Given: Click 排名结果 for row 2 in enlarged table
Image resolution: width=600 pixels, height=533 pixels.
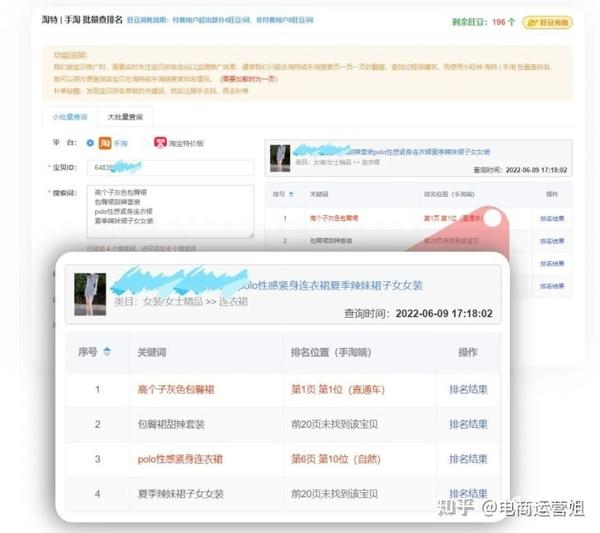Looking at the screenshot, I should tap(468, 424).
